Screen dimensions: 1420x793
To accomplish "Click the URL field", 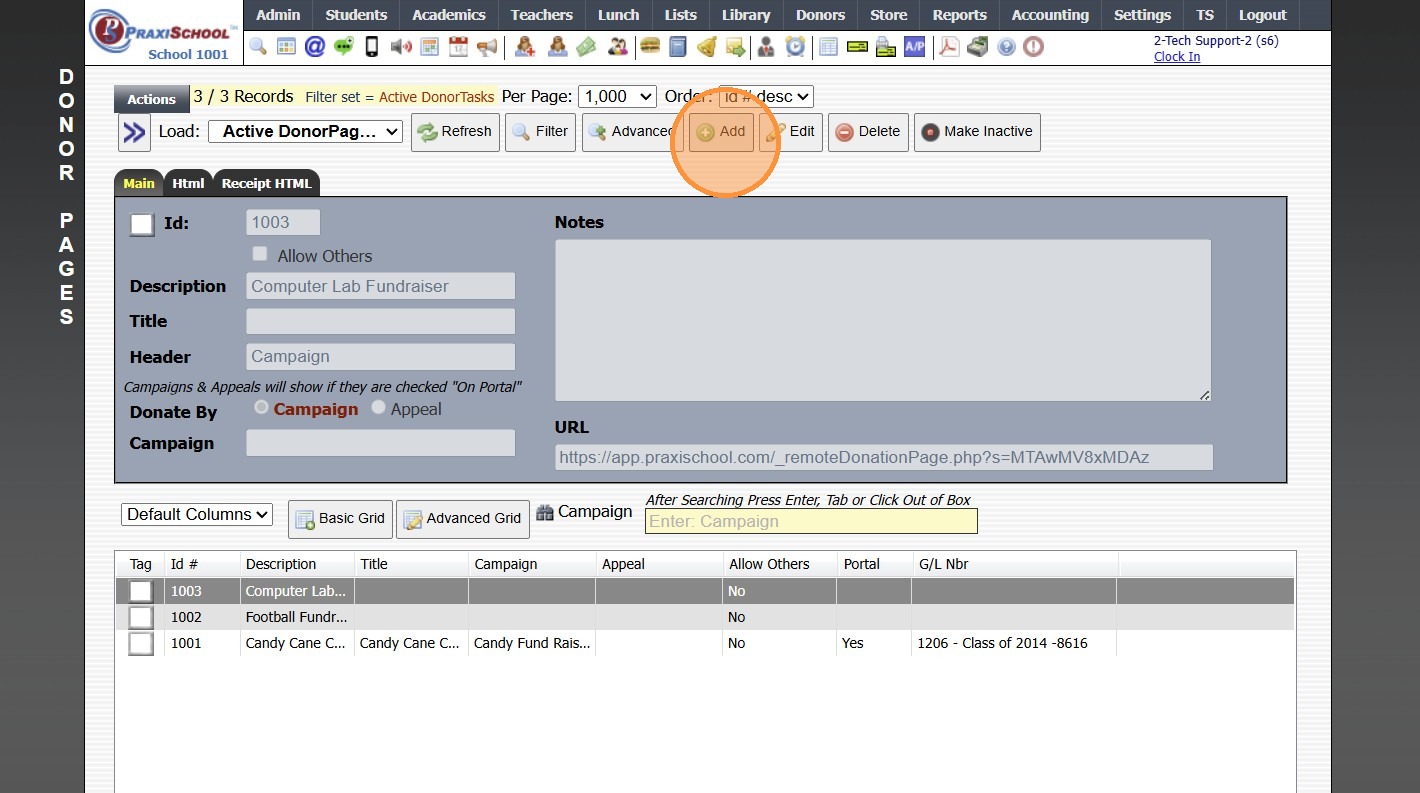I will click(884, 457).
